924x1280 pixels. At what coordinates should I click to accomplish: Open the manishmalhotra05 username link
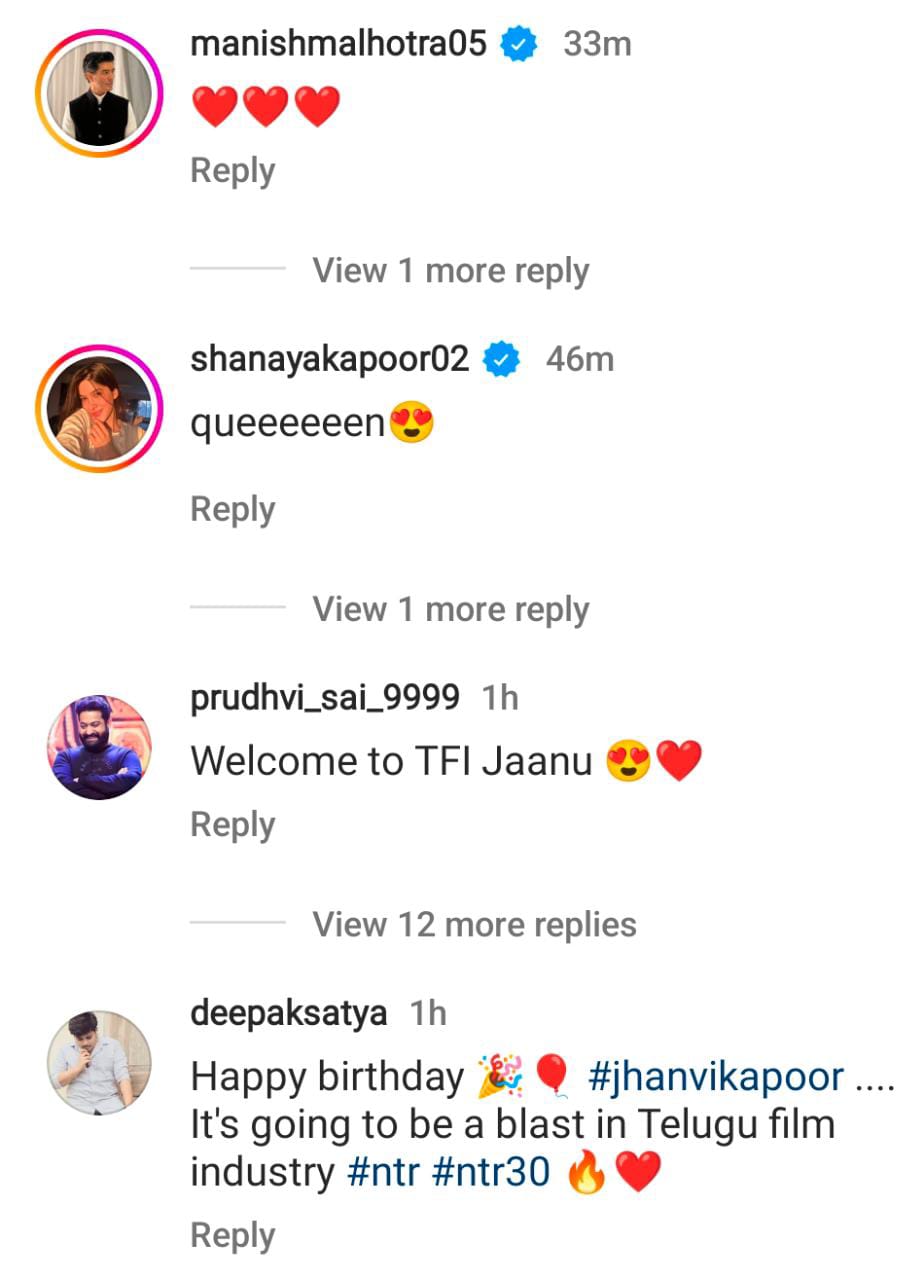[x=338, y=44]
